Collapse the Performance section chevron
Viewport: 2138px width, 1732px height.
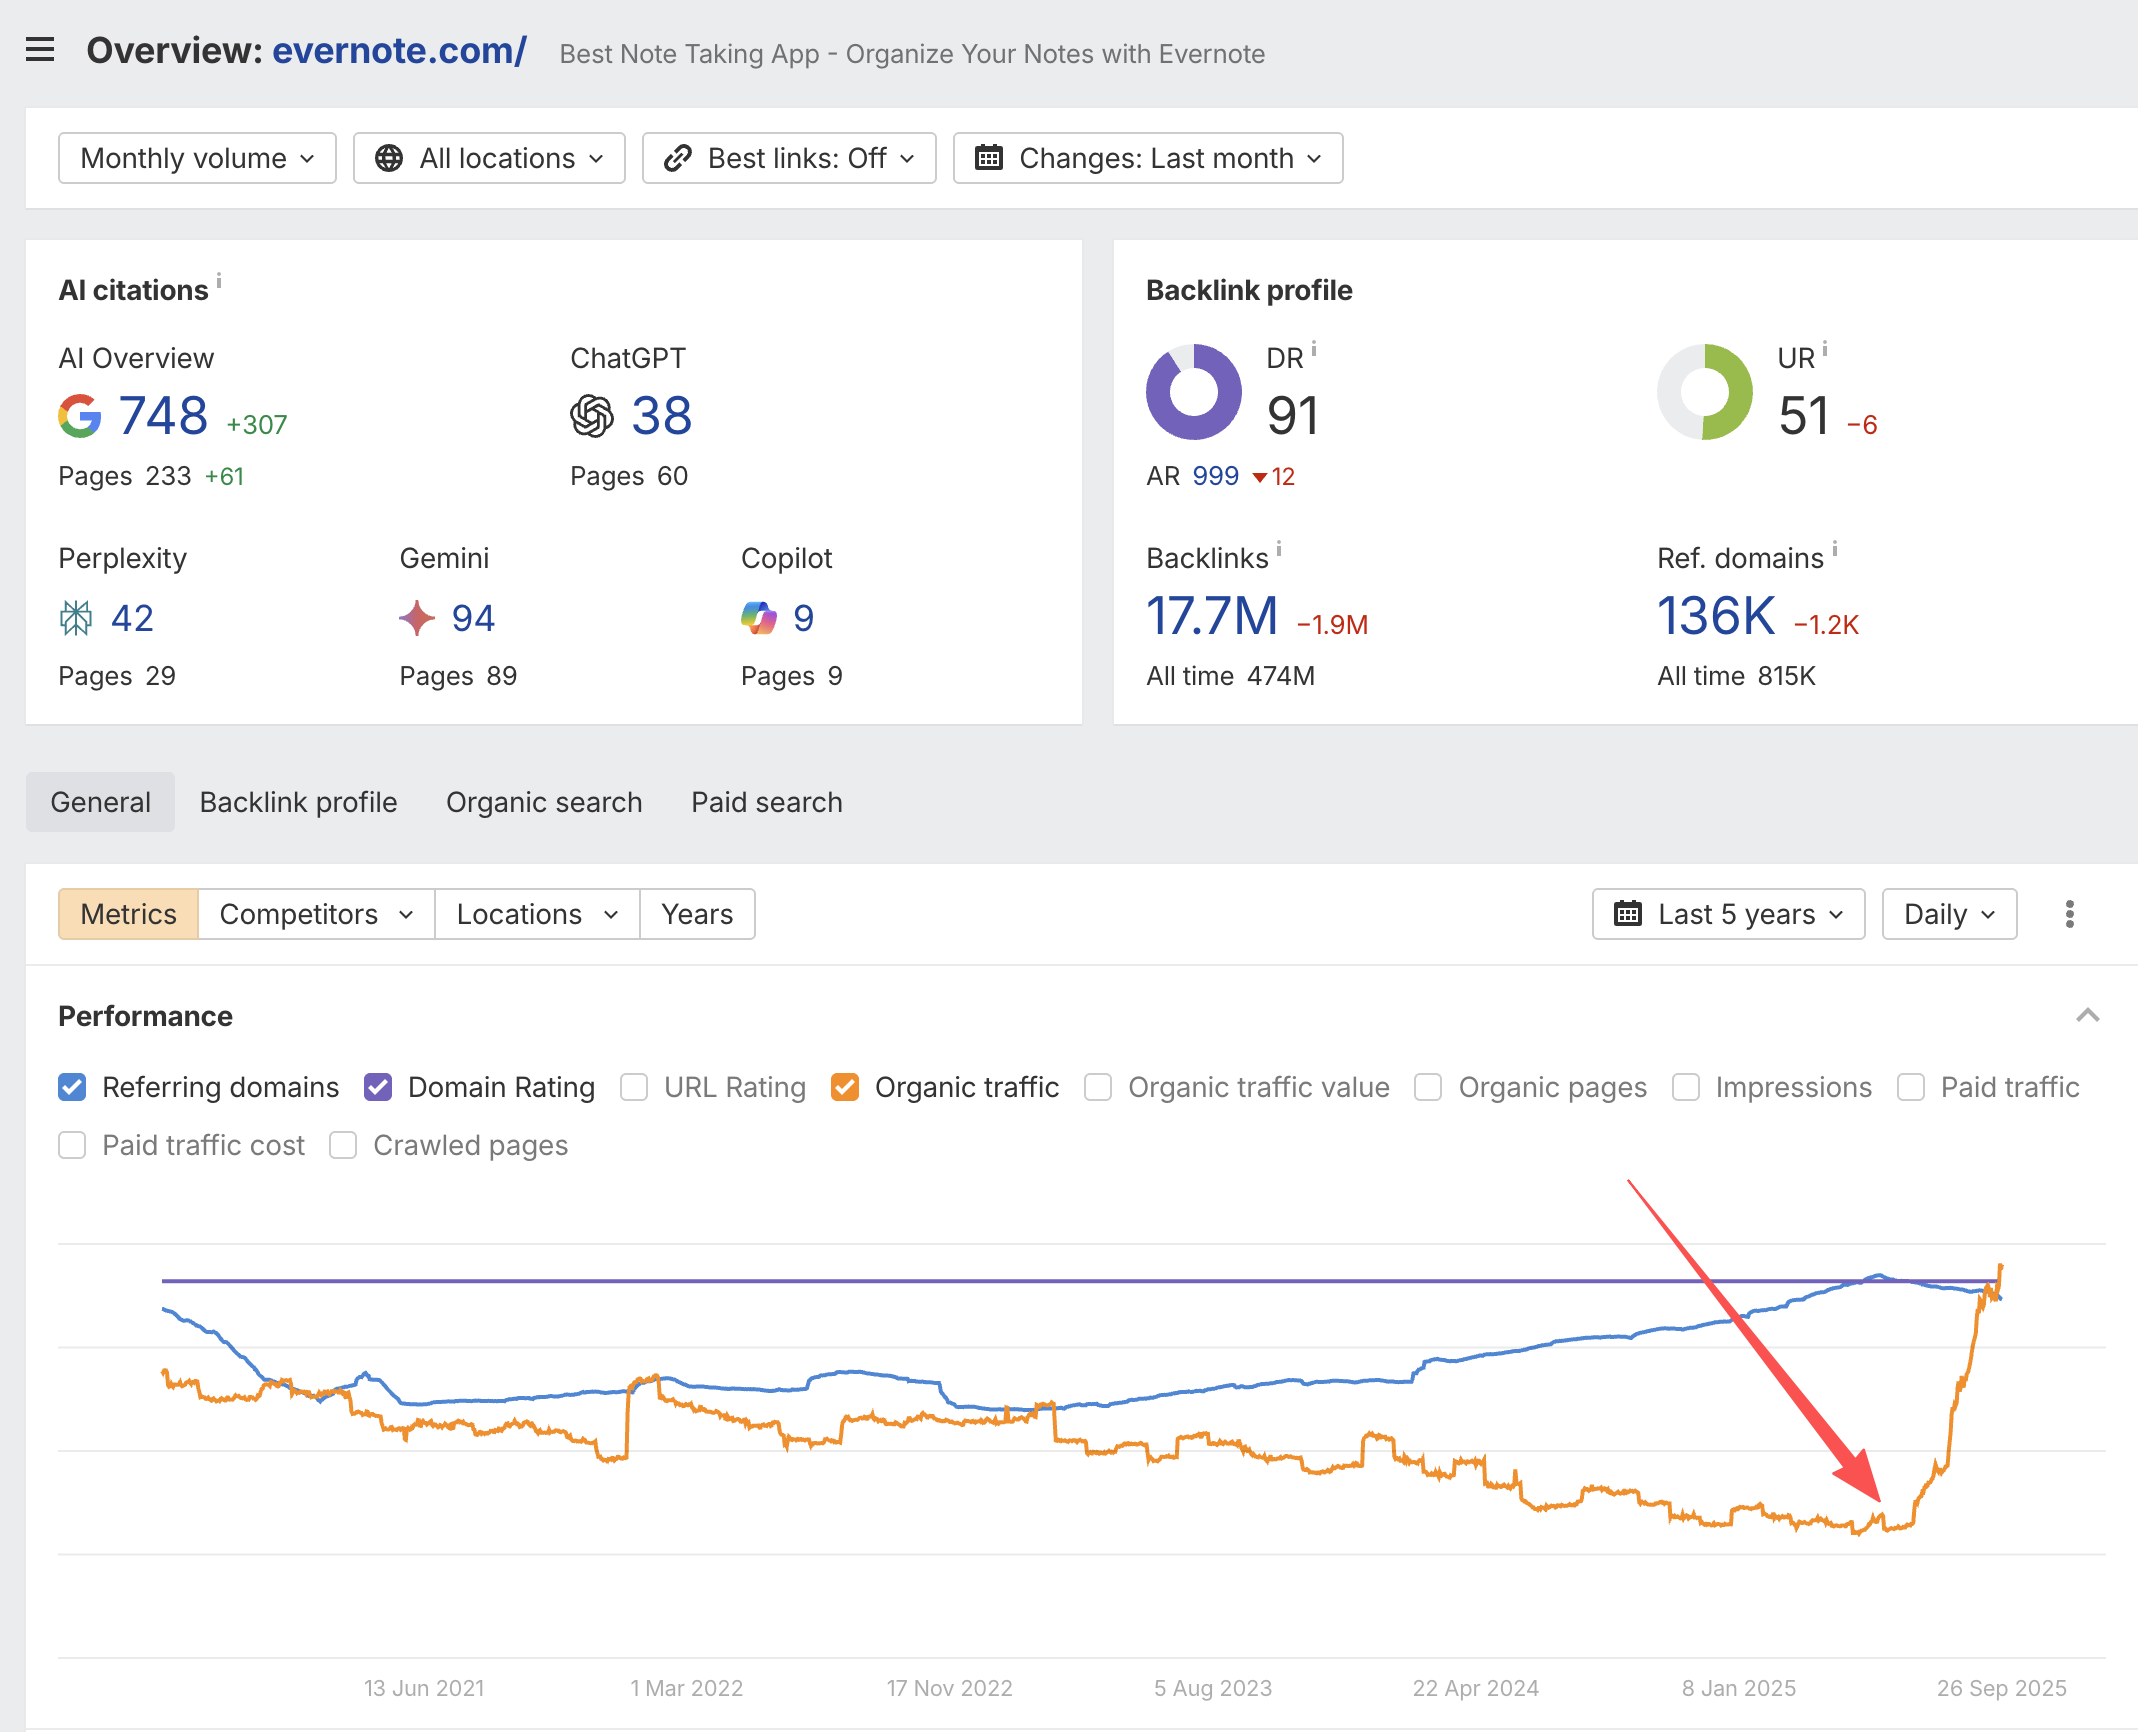[2088, 1016]
